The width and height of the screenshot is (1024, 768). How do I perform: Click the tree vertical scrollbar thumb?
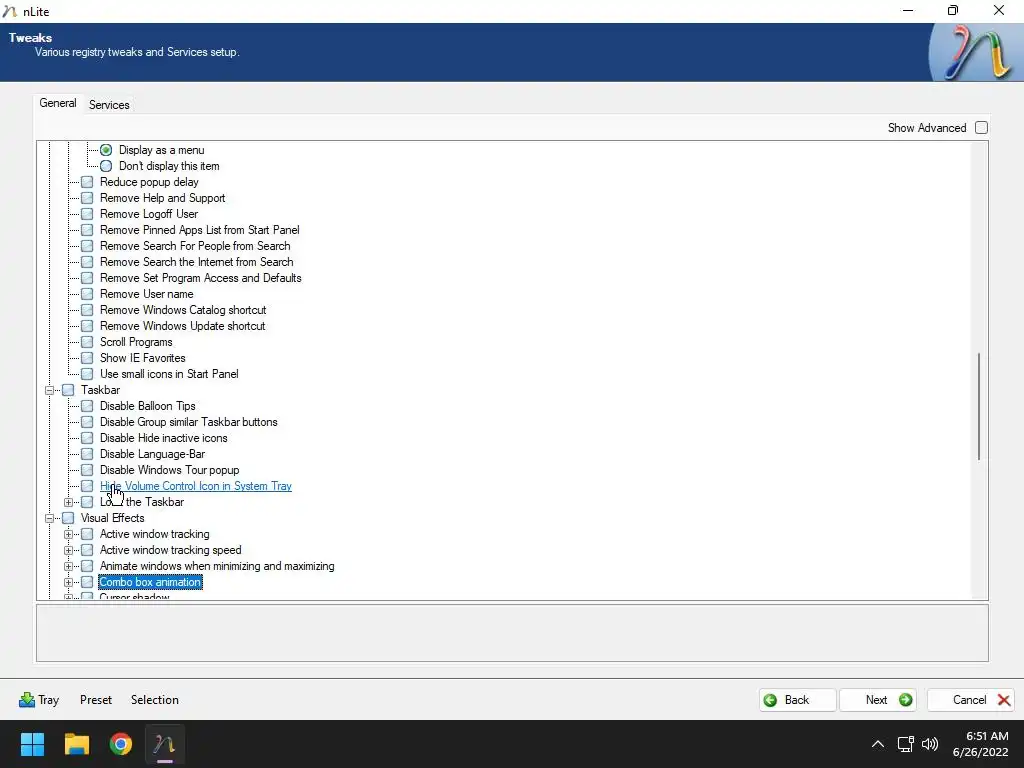point(978,406)
